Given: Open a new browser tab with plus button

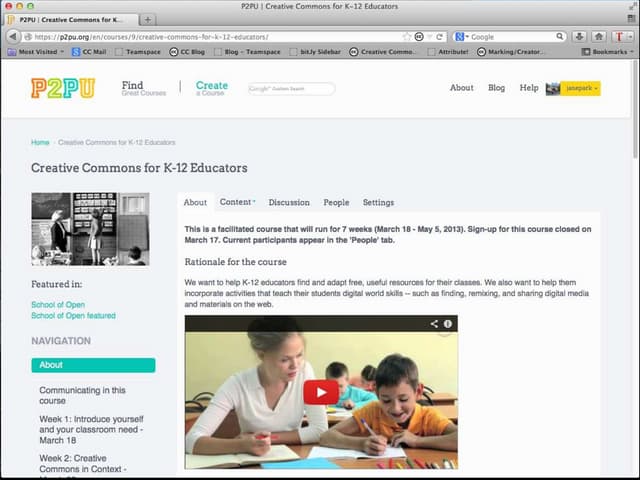Looking at the screenshot, I should (x=147, y=20).
